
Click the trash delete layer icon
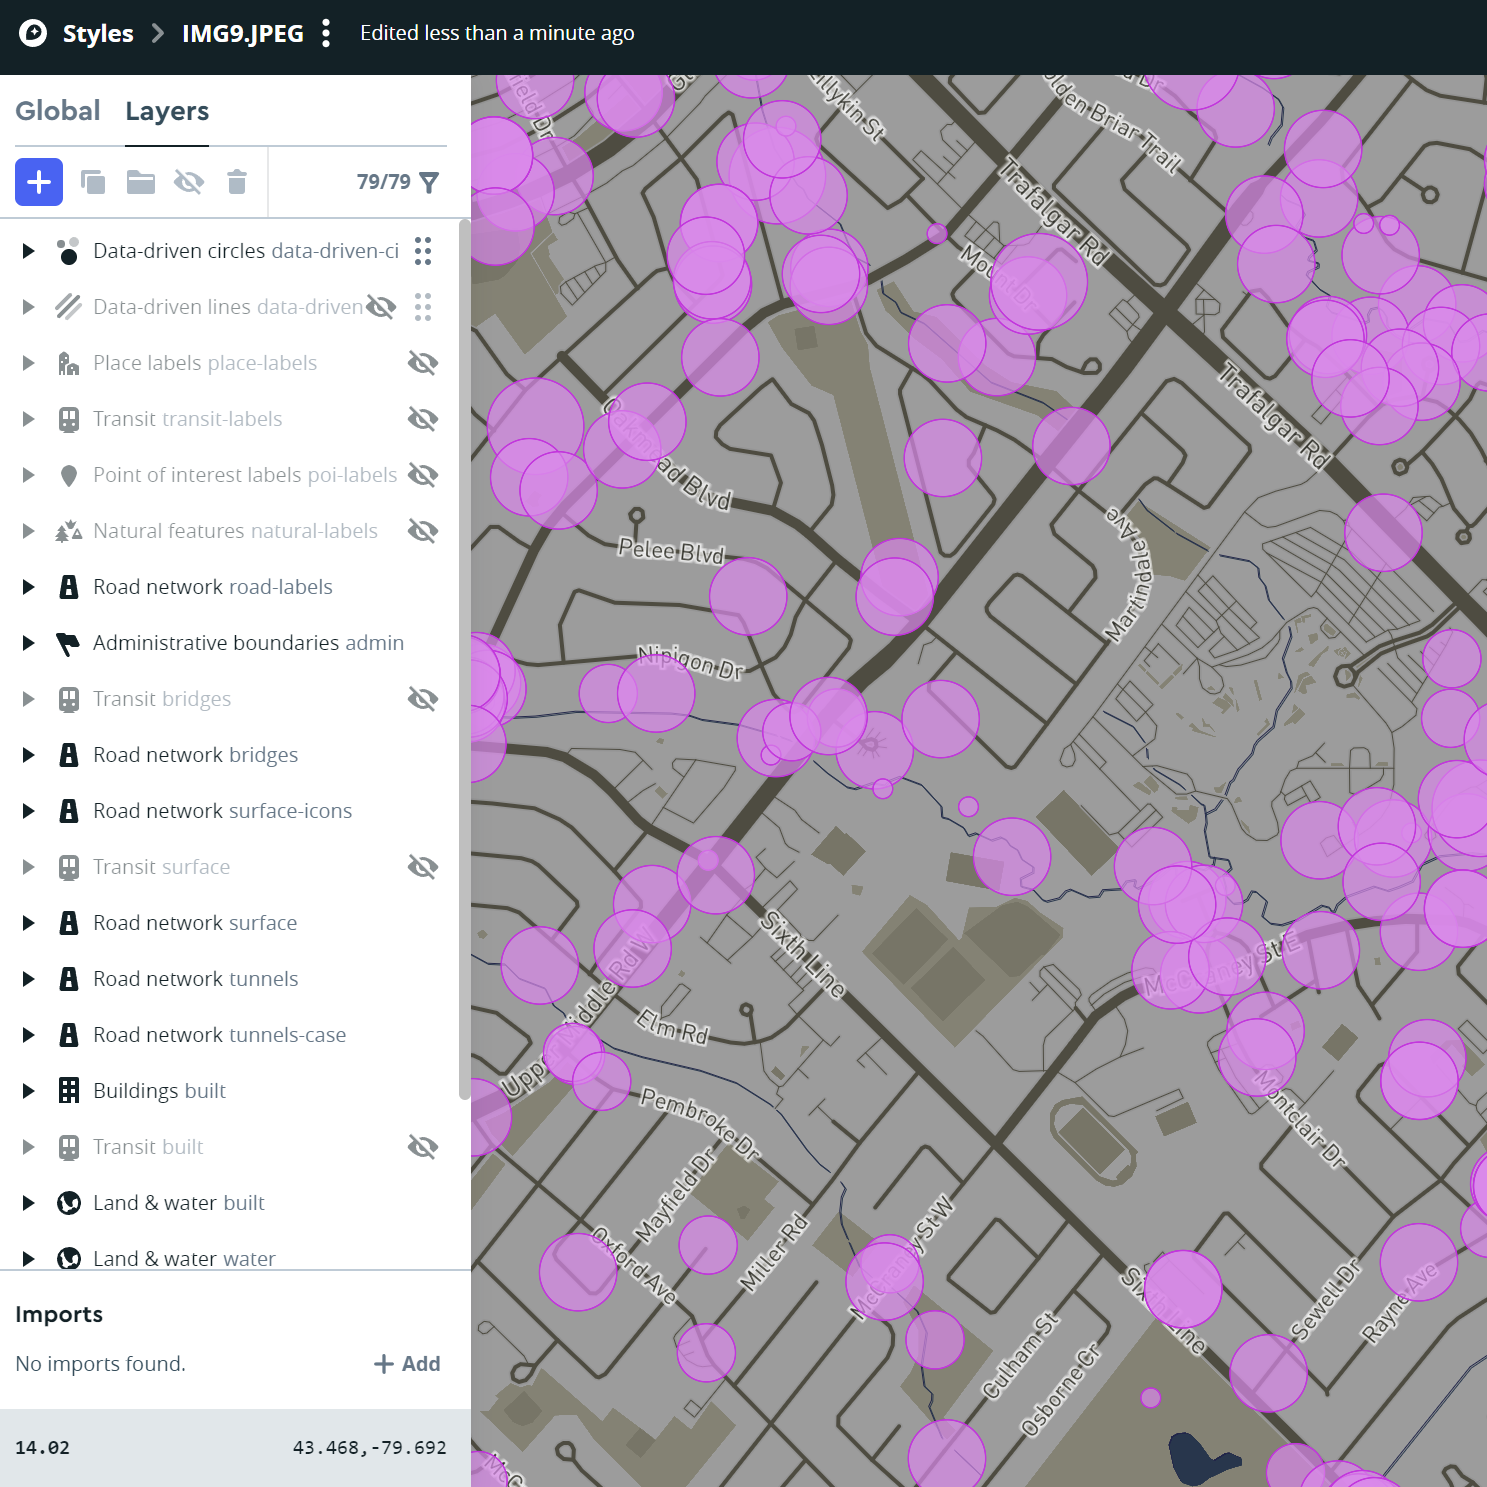tap(237, 182)
